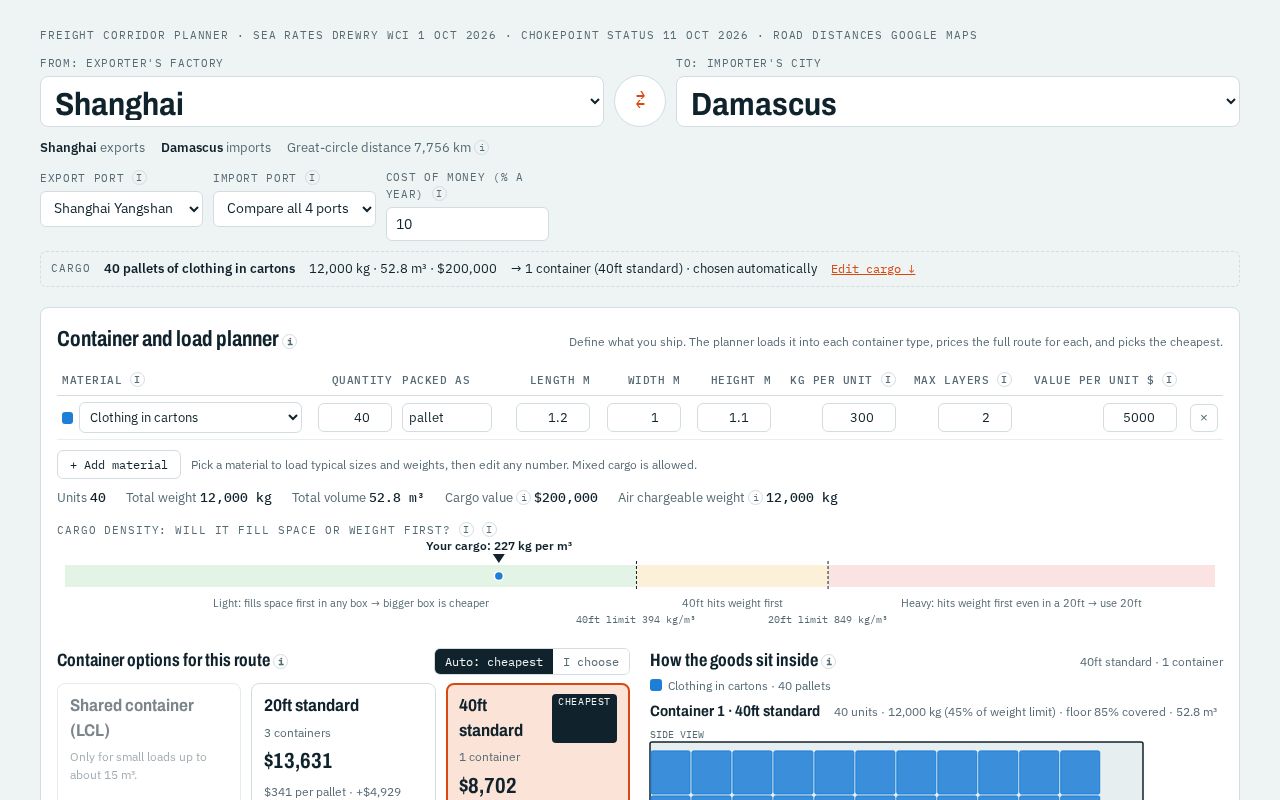Click the Edit cargo link
The width and height of the screenshot is (1280, 800).
[873, 269]
